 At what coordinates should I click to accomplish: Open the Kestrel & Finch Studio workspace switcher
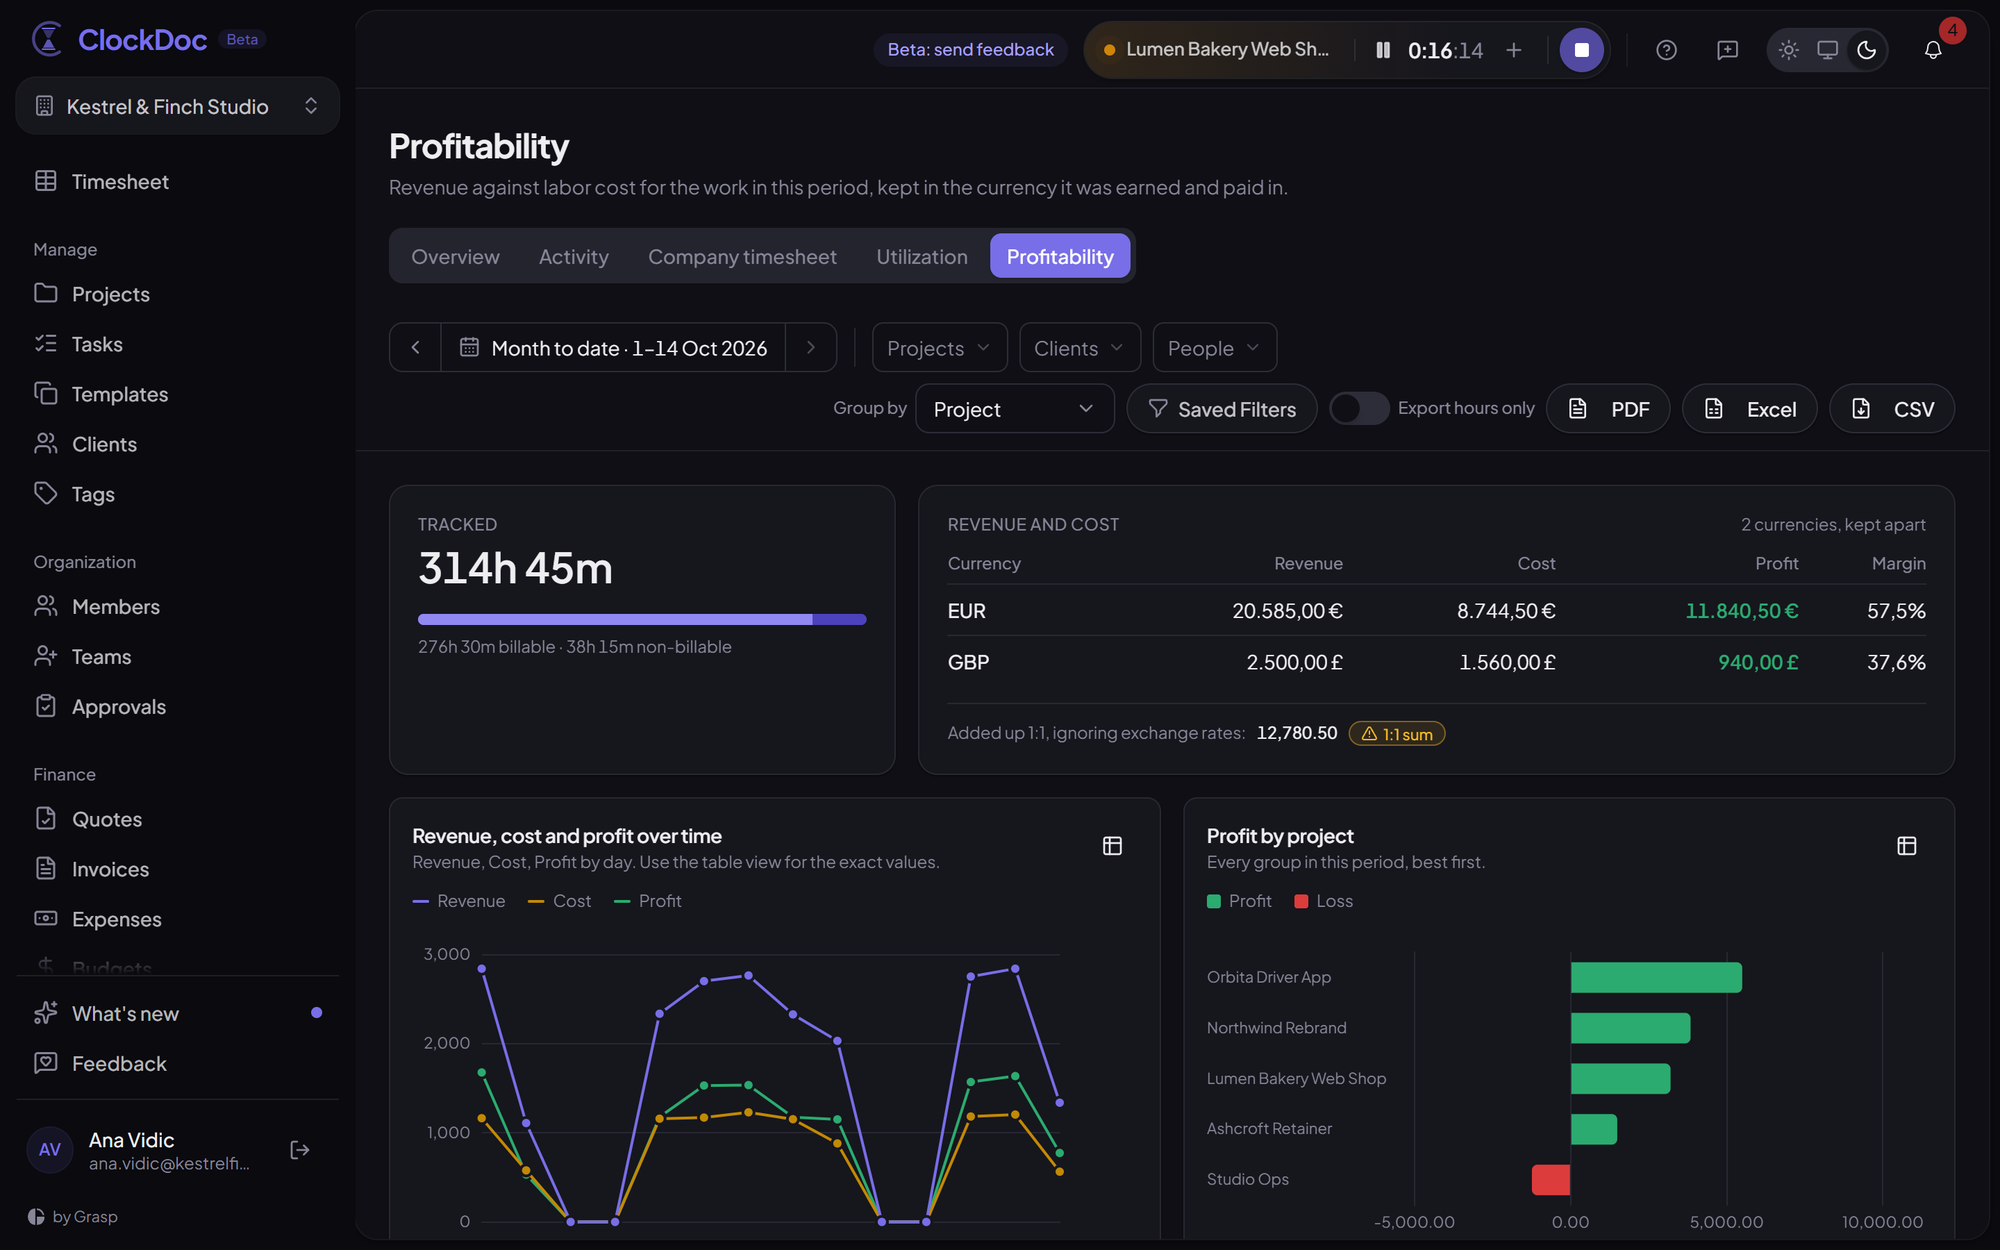pos(178,106)
